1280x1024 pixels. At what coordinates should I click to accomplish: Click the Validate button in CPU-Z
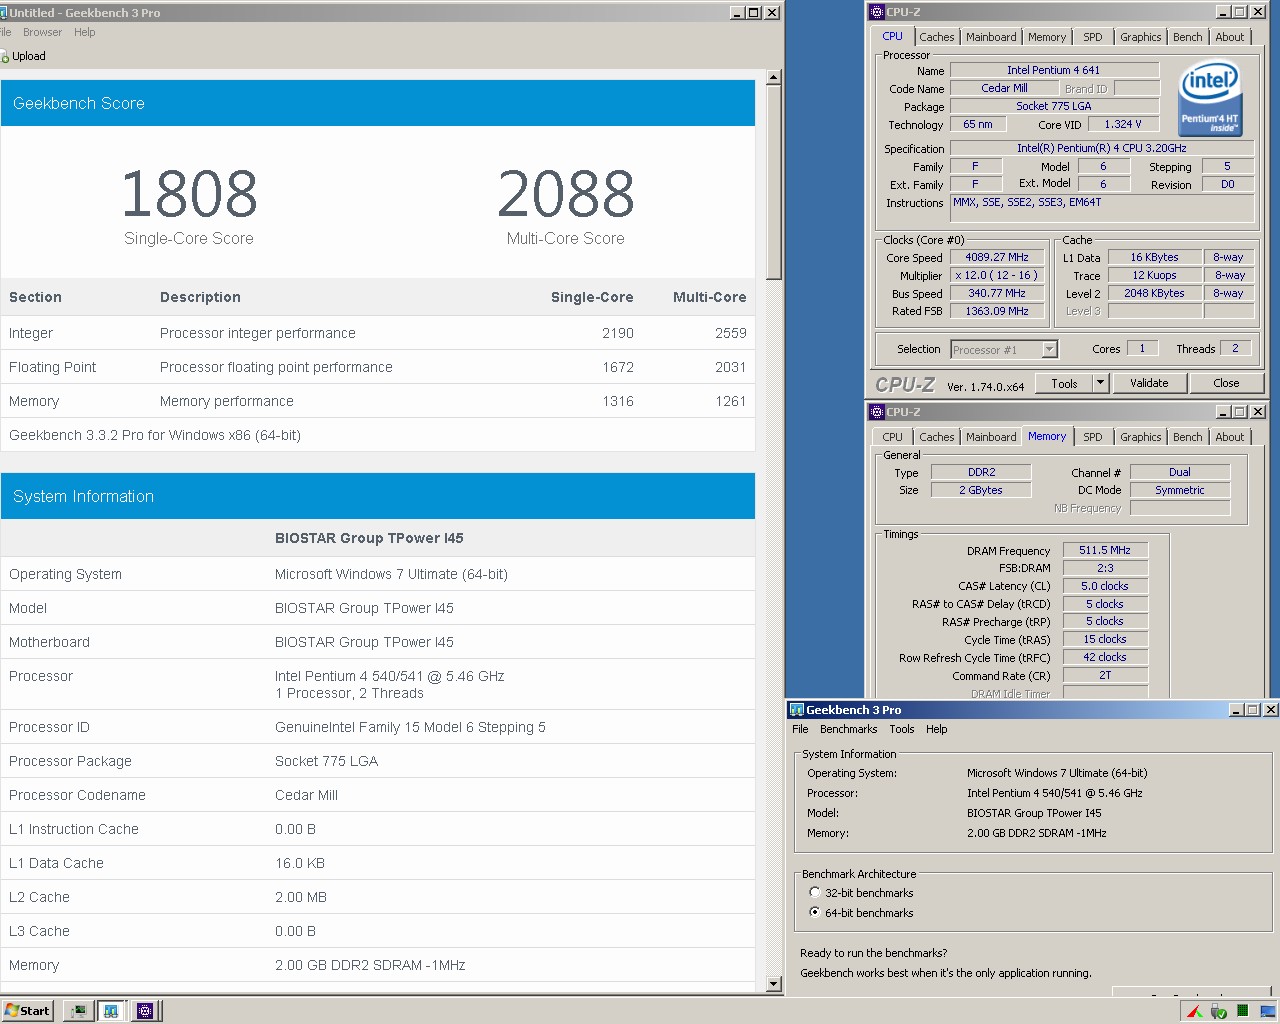click(1149, 383)
